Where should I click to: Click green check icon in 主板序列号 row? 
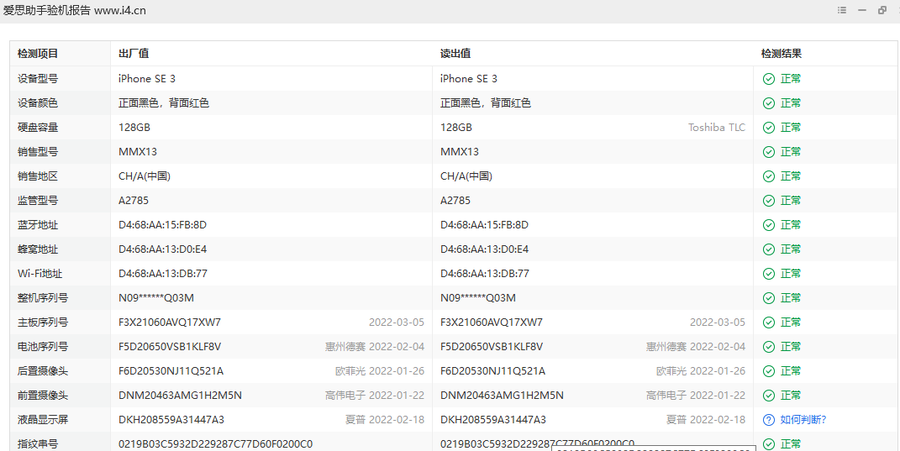point(769,322)
